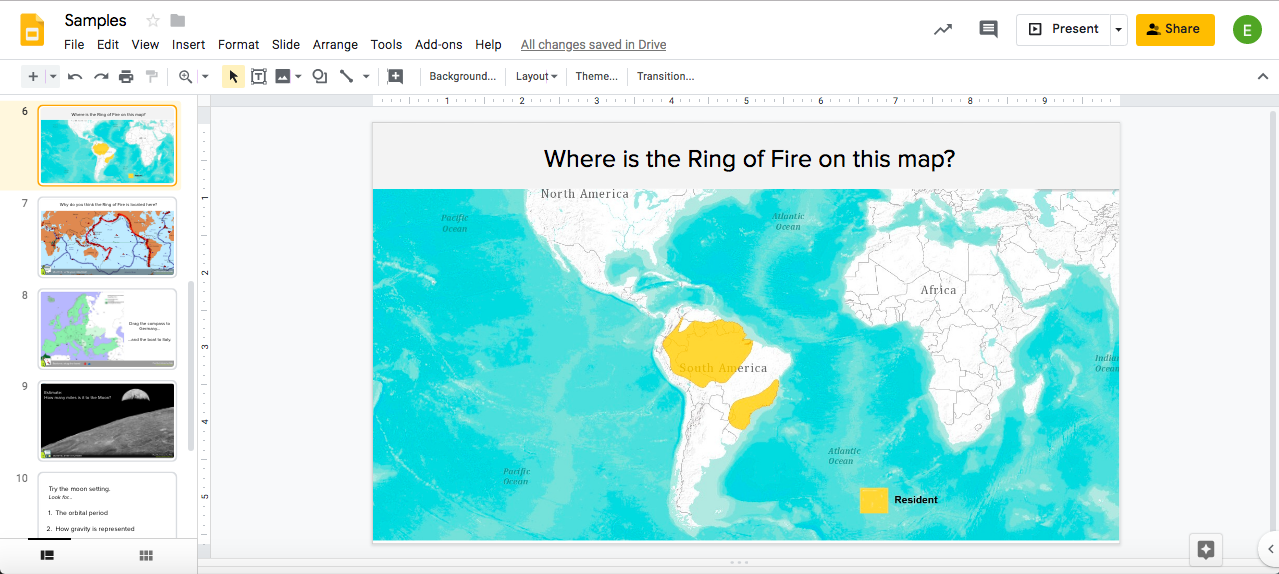
Task: Open the Present options dropdown arrow
Action: pos(1118,29)
